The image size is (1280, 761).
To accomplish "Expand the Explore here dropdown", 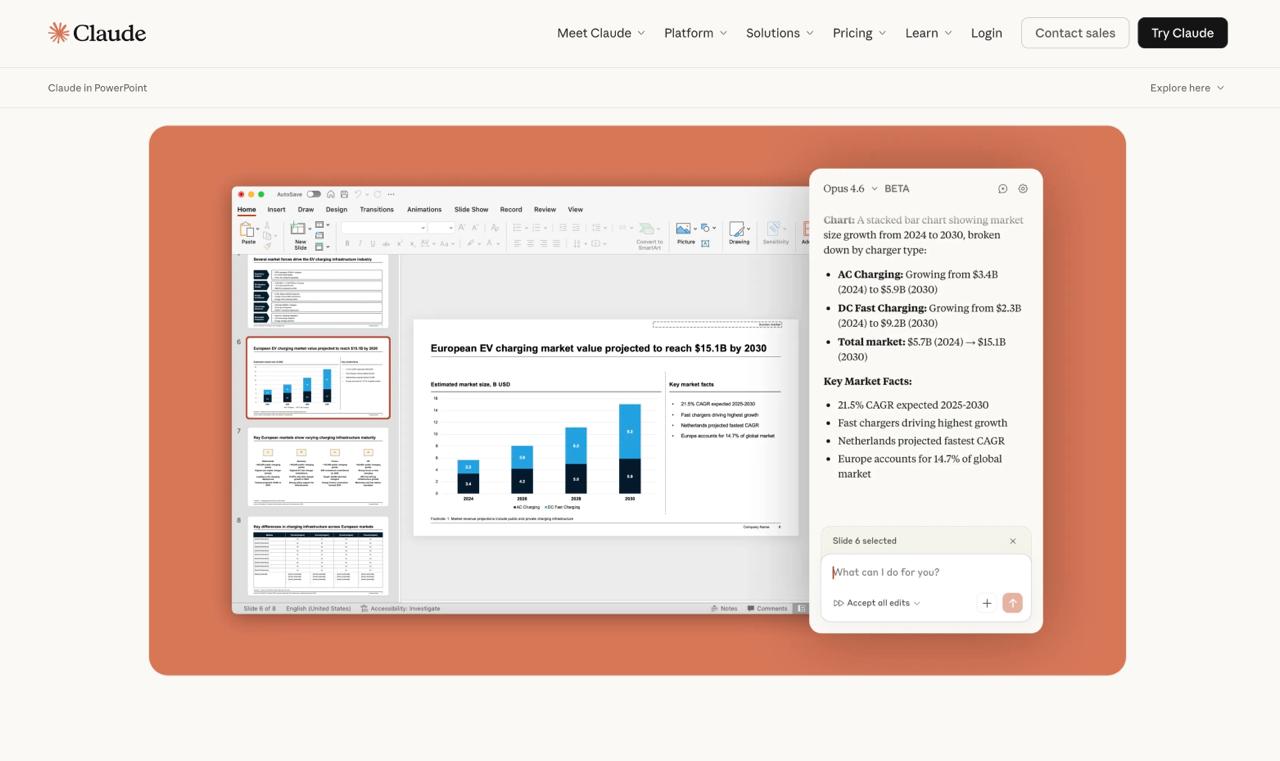I will tap(1187, 88).
